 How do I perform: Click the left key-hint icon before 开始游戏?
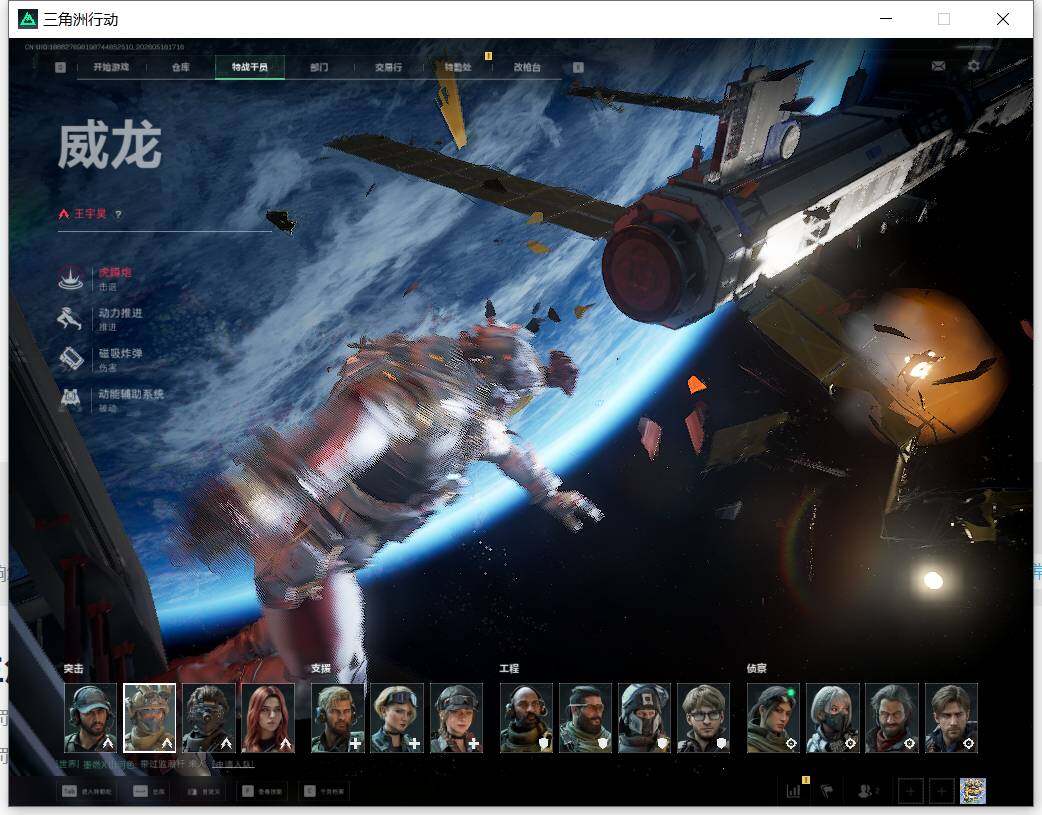tap(60, 67)
